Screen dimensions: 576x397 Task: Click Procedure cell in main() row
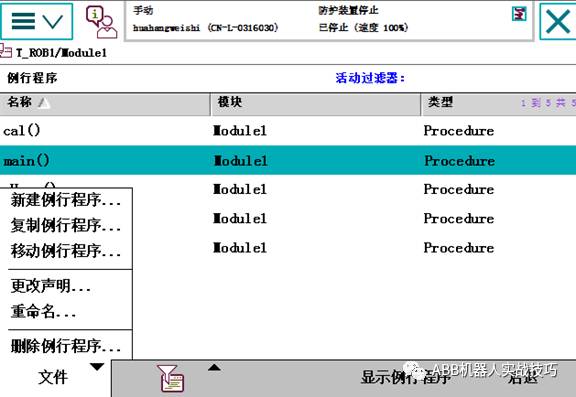[459, 161]
